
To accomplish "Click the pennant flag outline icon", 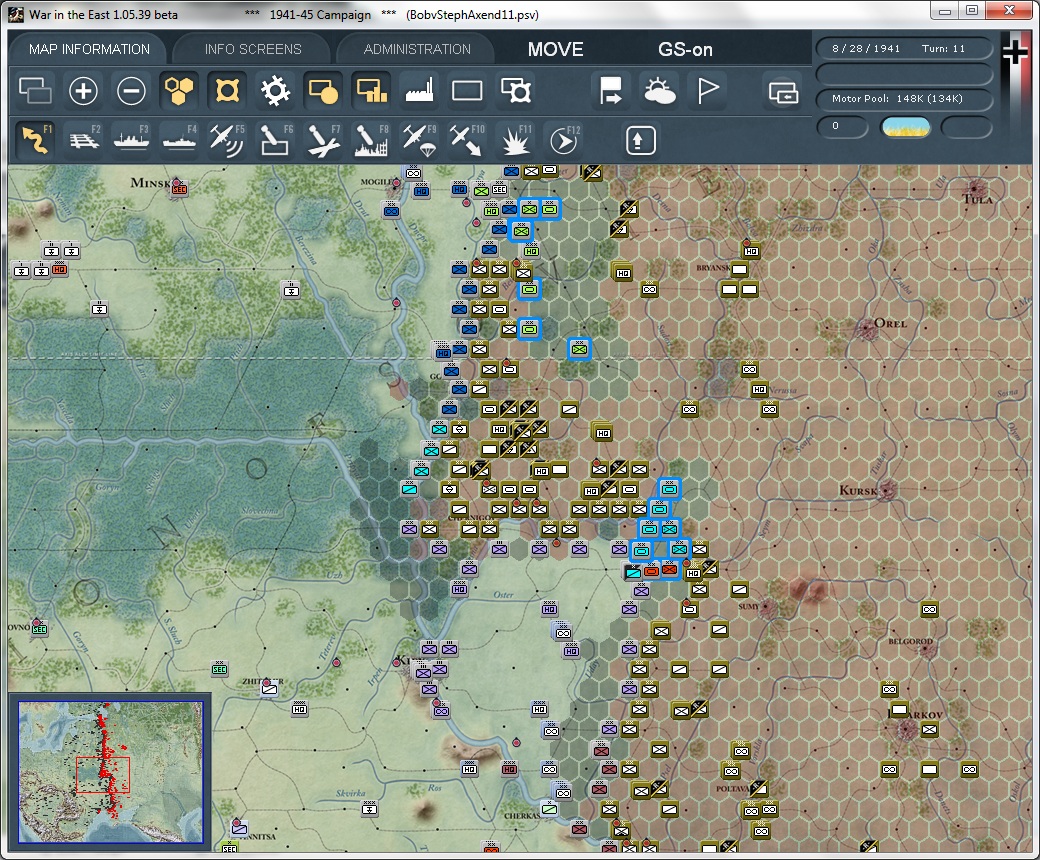I will tap(707, 90).
